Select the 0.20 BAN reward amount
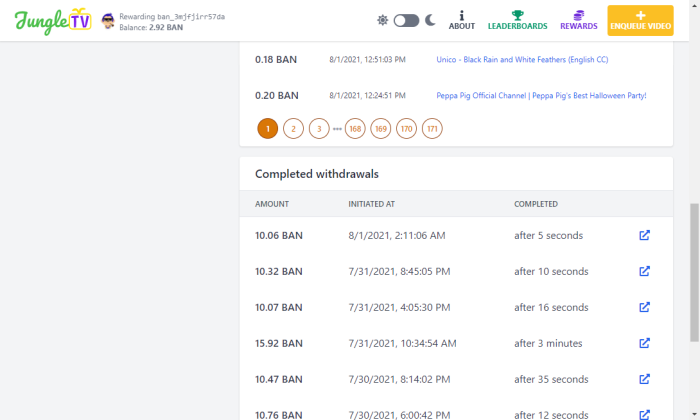 pos(276,96)
